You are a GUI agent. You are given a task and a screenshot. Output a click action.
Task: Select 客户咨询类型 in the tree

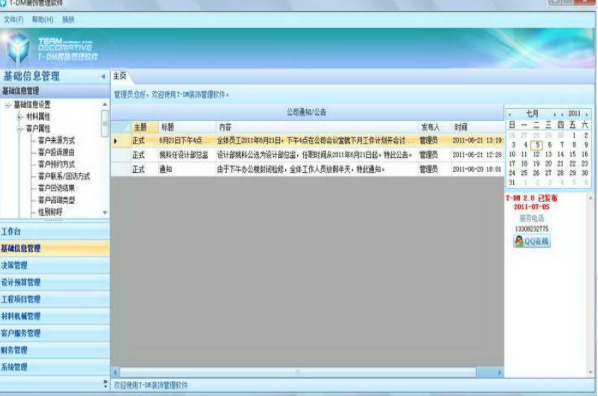click(56, 200)
